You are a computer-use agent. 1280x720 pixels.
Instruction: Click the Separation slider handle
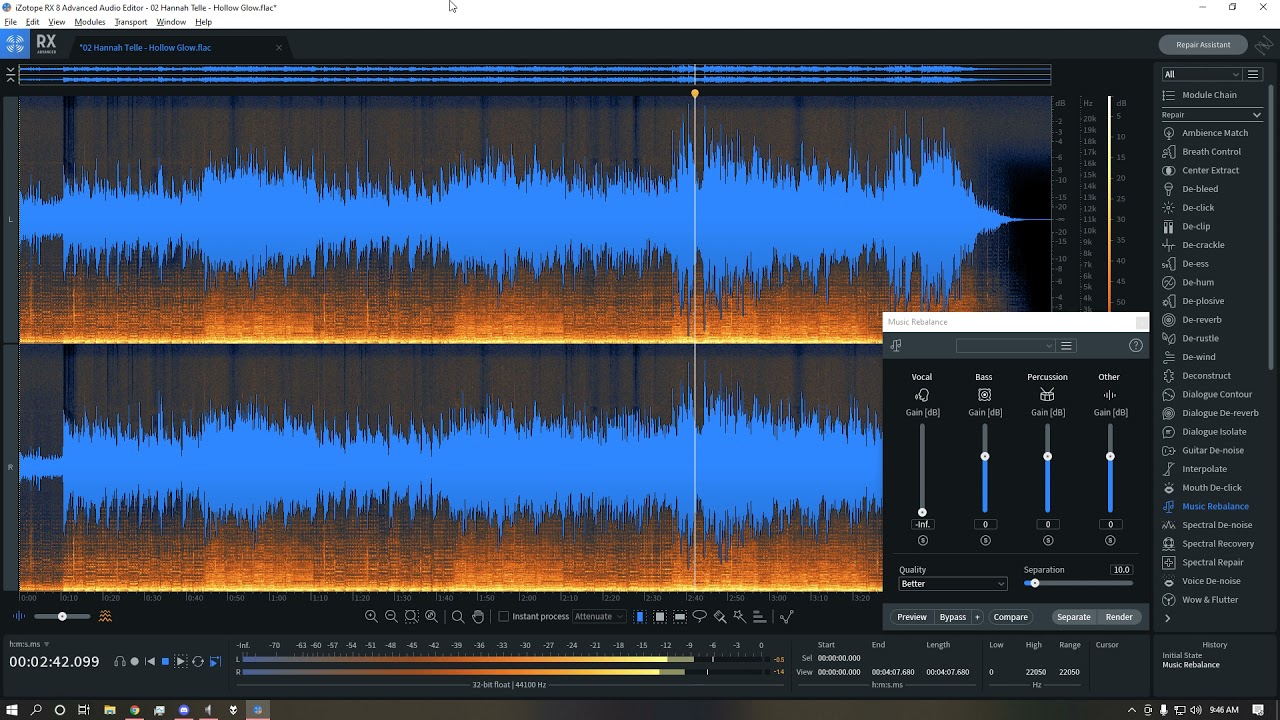[x=1034, y=583]
